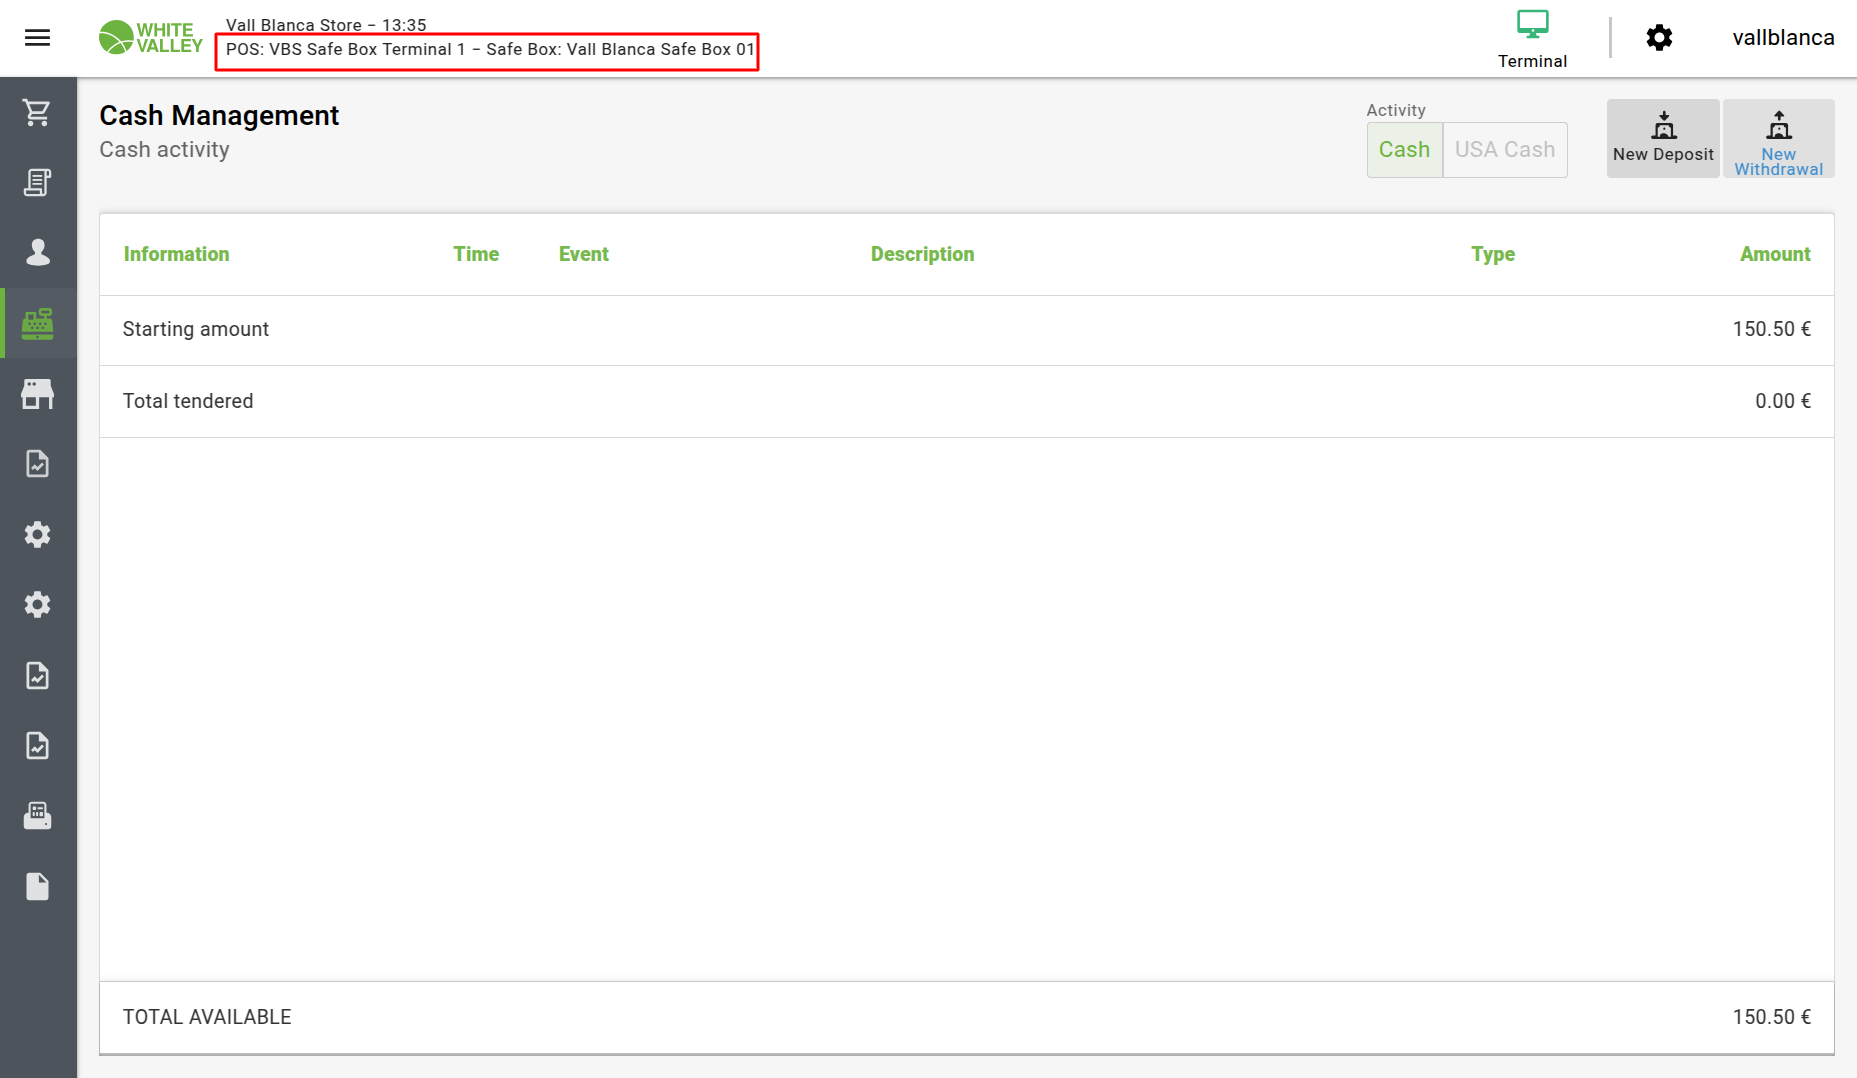Screen dimensions: 1857x1078
Task: Open the customer profile sidebar icon
Action: click(37, 252)
